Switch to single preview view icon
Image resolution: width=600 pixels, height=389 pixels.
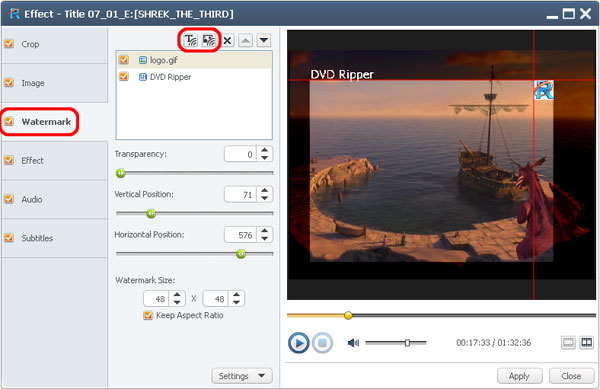point(568,342)
